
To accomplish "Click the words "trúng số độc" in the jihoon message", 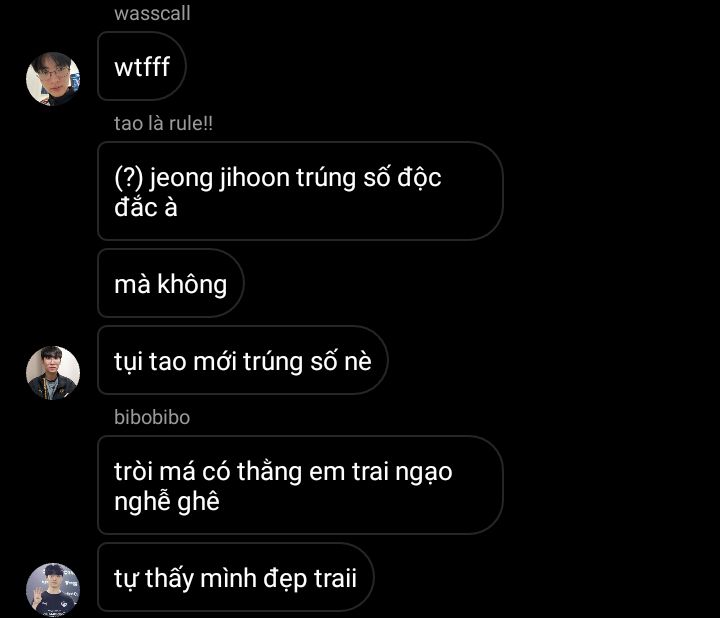I will [x=368, y=178].
